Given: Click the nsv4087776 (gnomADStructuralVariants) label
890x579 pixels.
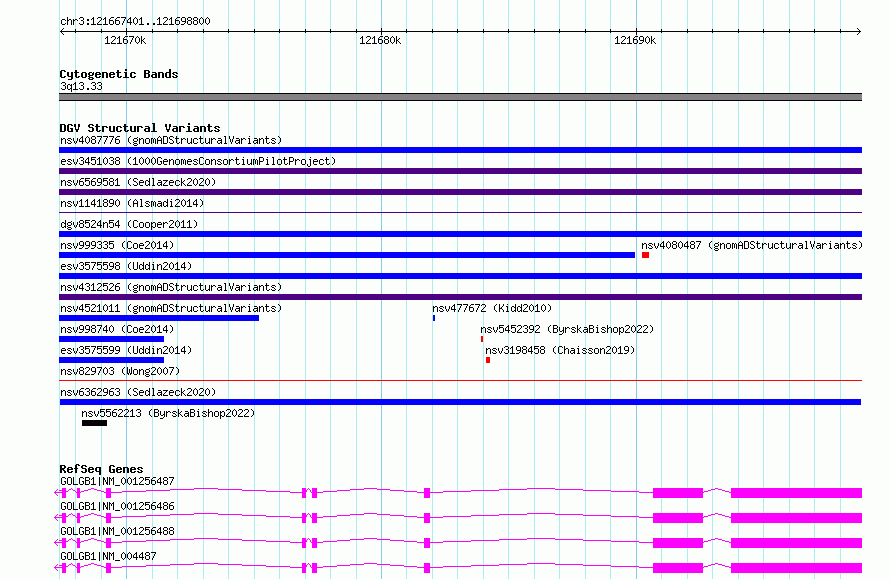Looking at the screenshot, I should [x=171, y=140].
